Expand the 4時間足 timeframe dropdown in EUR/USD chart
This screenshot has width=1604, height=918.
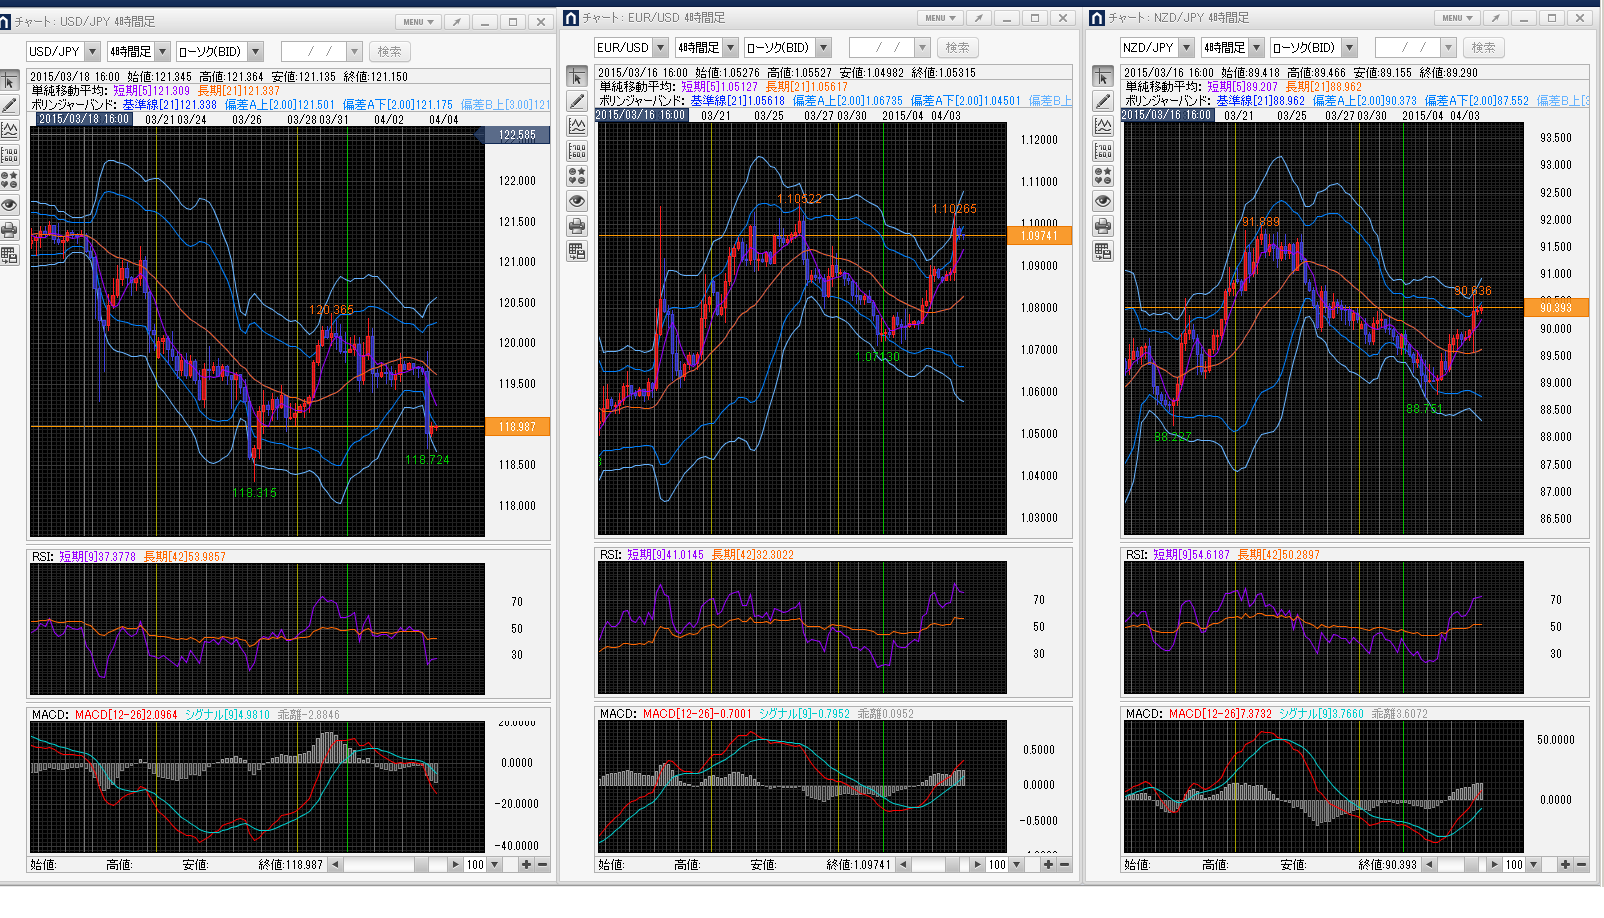[730, 48]
